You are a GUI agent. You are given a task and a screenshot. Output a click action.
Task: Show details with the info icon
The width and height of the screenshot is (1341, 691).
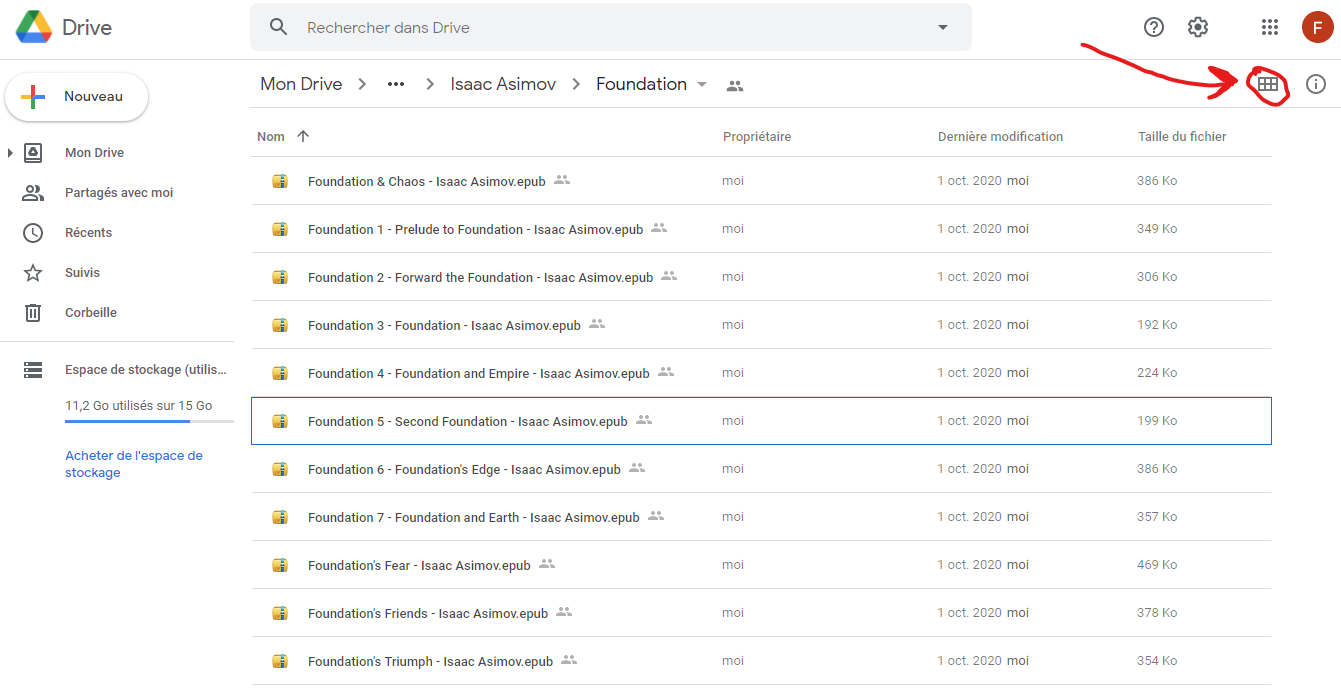pos(1316,85)
